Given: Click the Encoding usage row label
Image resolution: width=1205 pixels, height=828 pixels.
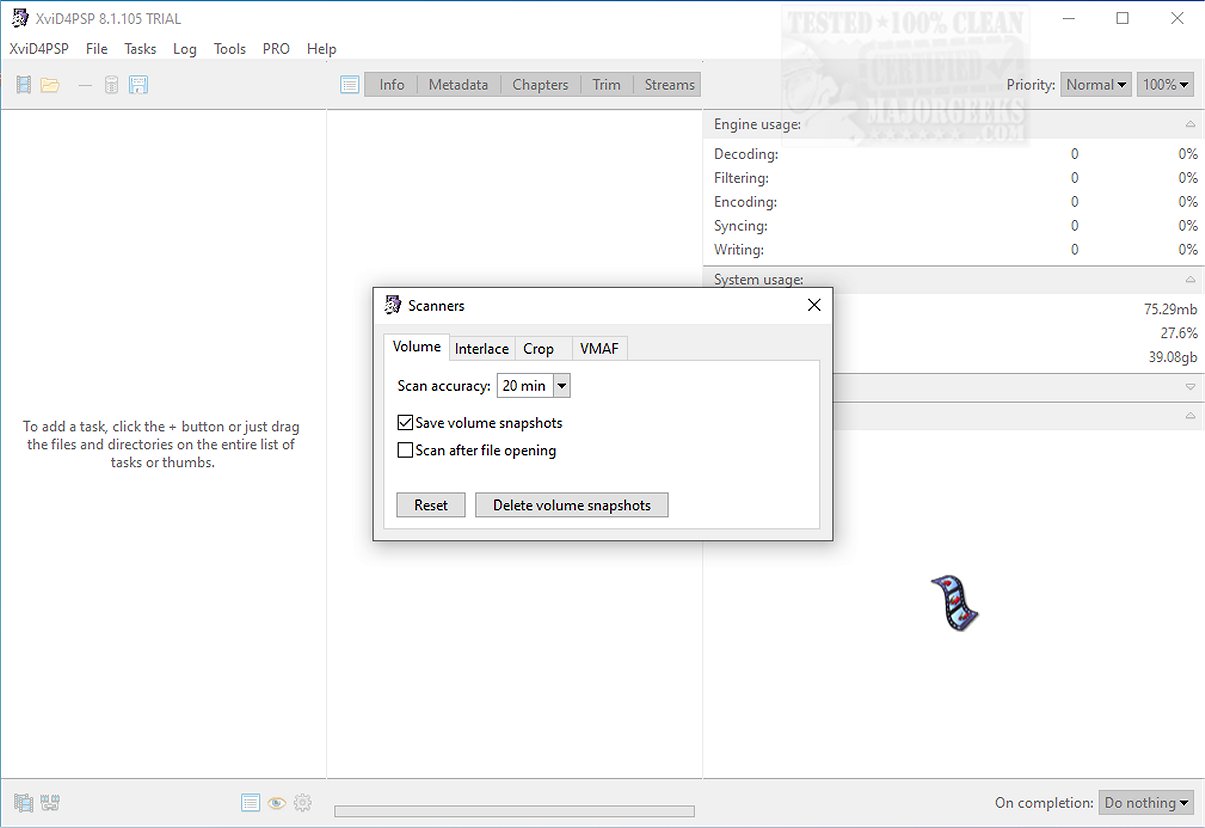Looking at the screenshot, I should (x=745, y=202).
